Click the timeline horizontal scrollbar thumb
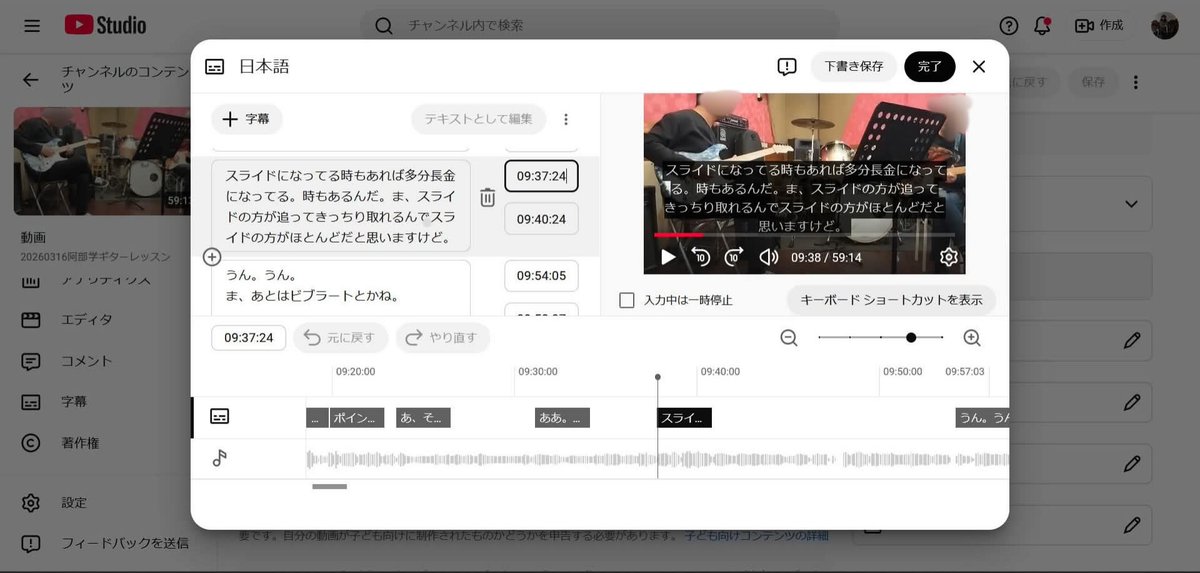This screenshot has height=573, width=1200. pyautogui.click(x=330, y=487)
